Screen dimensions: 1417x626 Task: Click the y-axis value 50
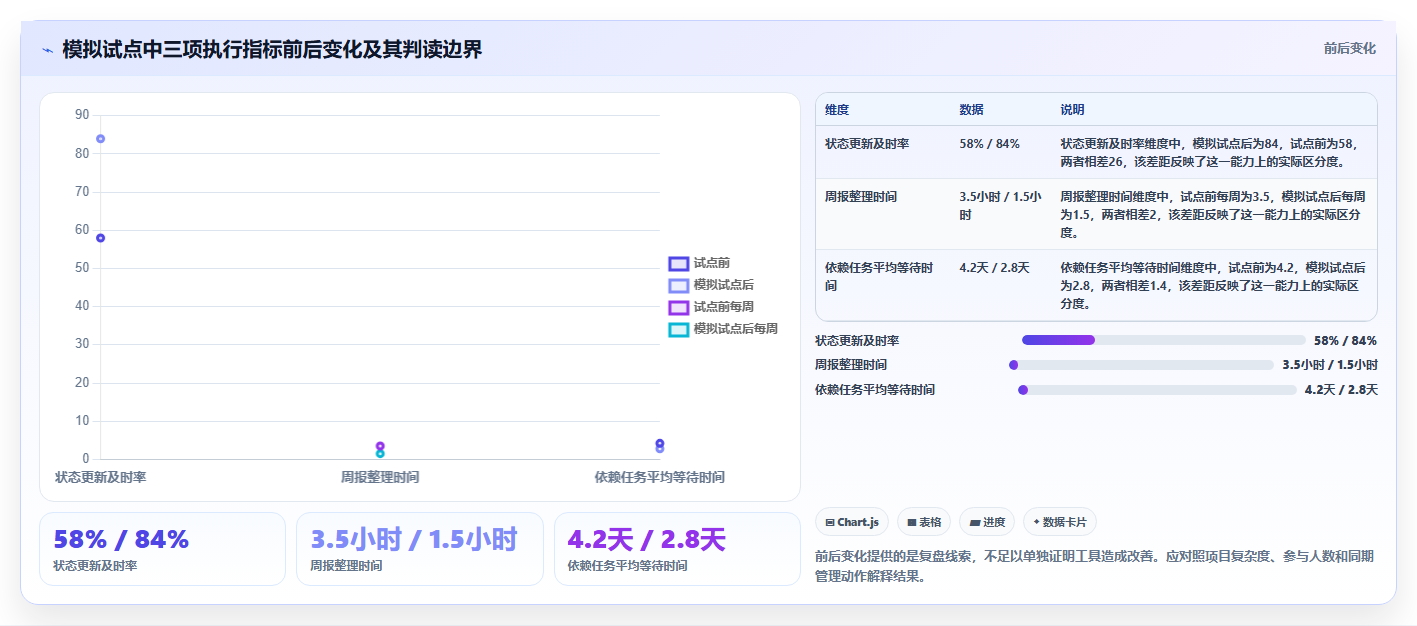click(x=82, y=268)
